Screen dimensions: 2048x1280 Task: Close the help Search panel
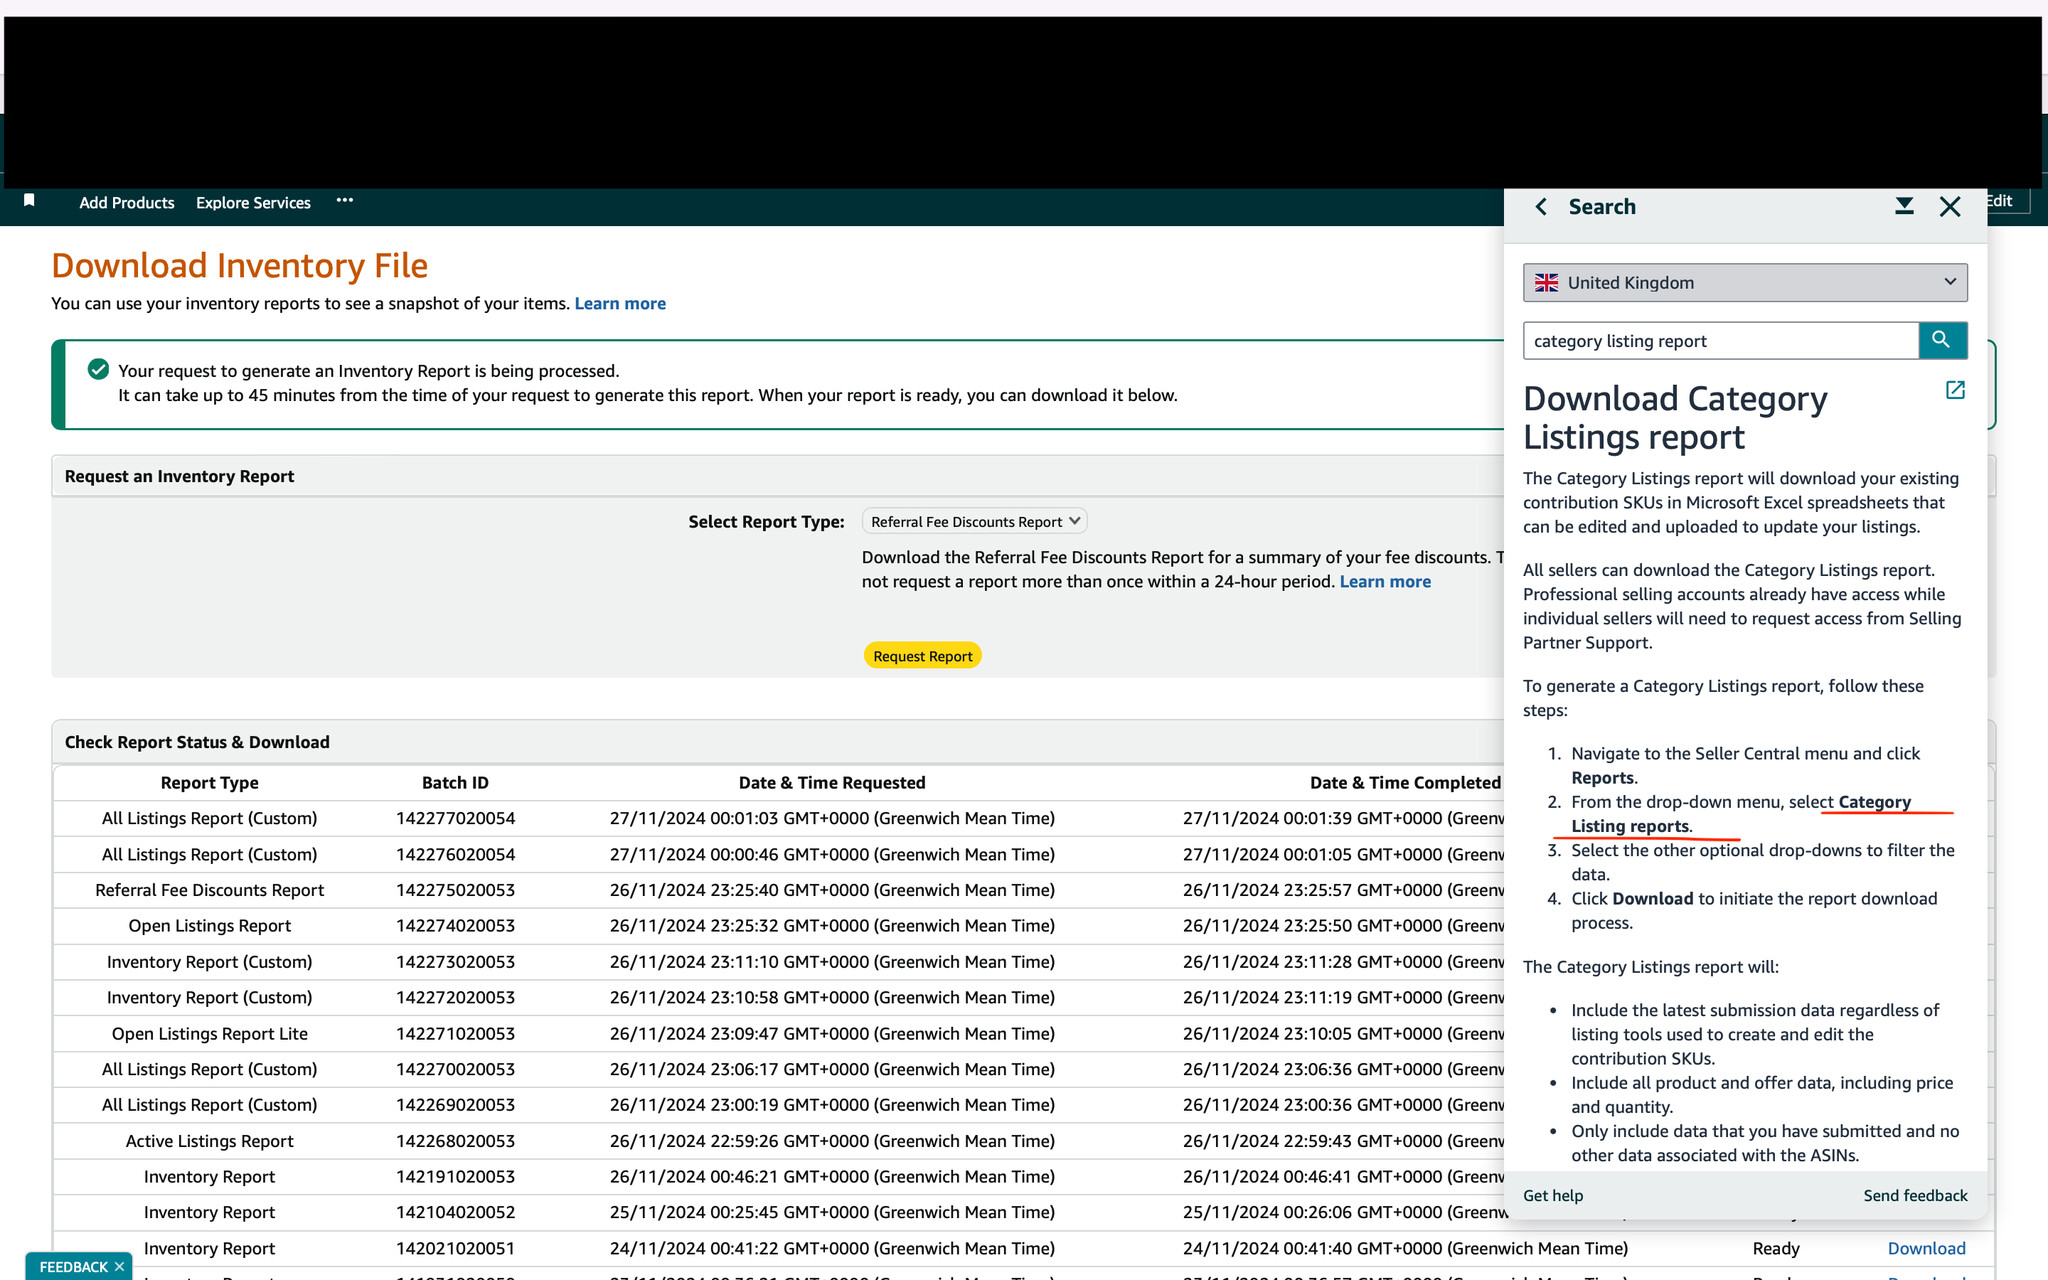1950,207
